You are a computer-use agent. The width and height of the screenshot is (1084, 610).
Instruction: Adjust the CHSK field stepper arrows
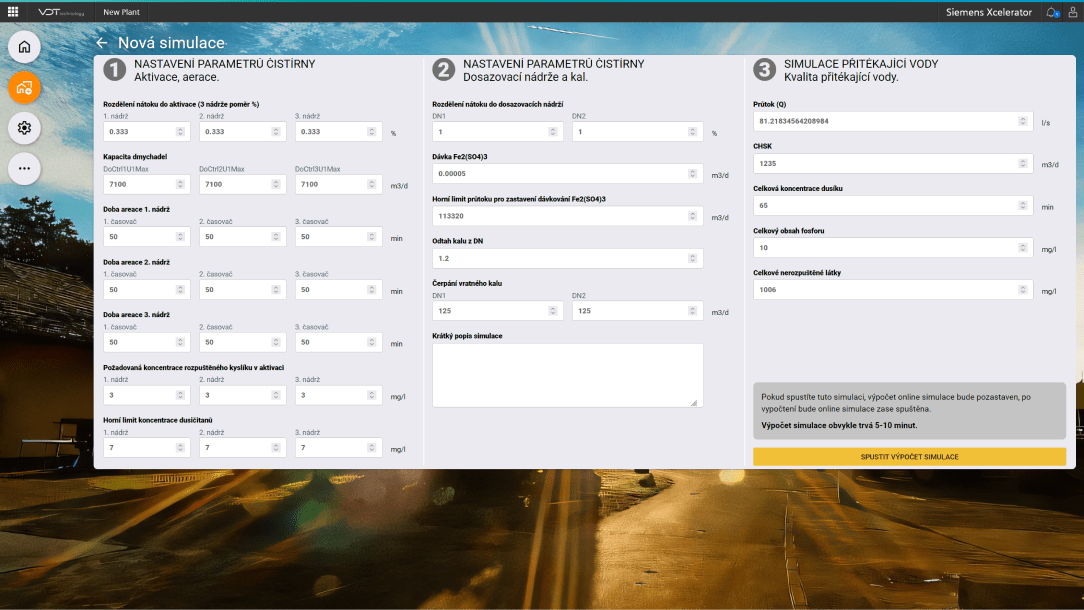pyautogui.click(x=1023, y=163)
